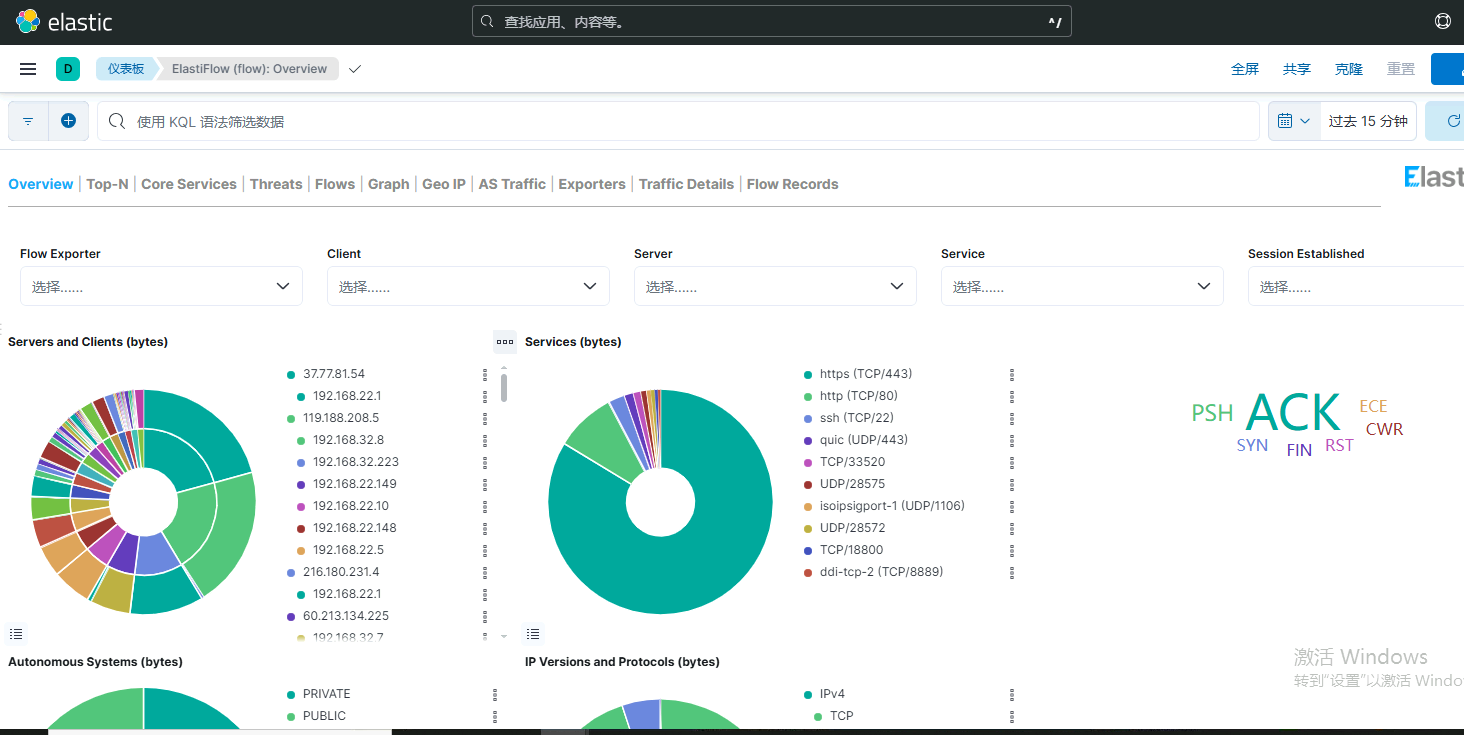The image size is (1464, 735).
Task: Open options menu for 216.180.231.4 legend
Action: [486, 573]
